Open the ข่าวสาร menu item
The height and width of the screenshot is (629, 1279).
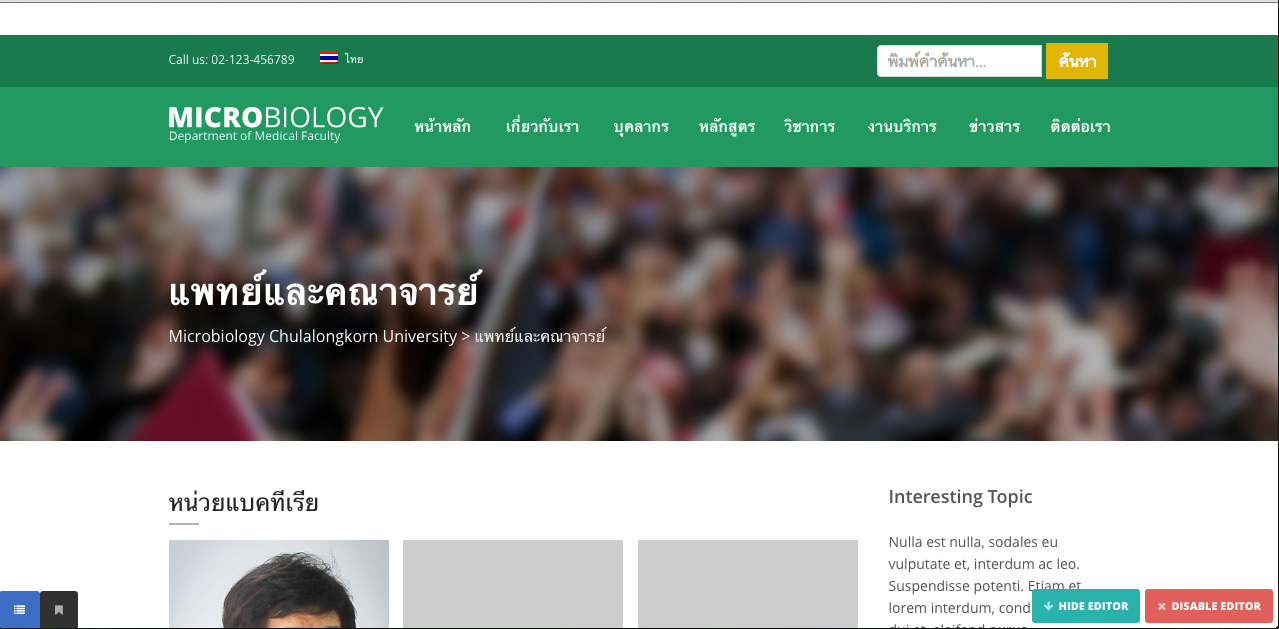tap(994, 127)
